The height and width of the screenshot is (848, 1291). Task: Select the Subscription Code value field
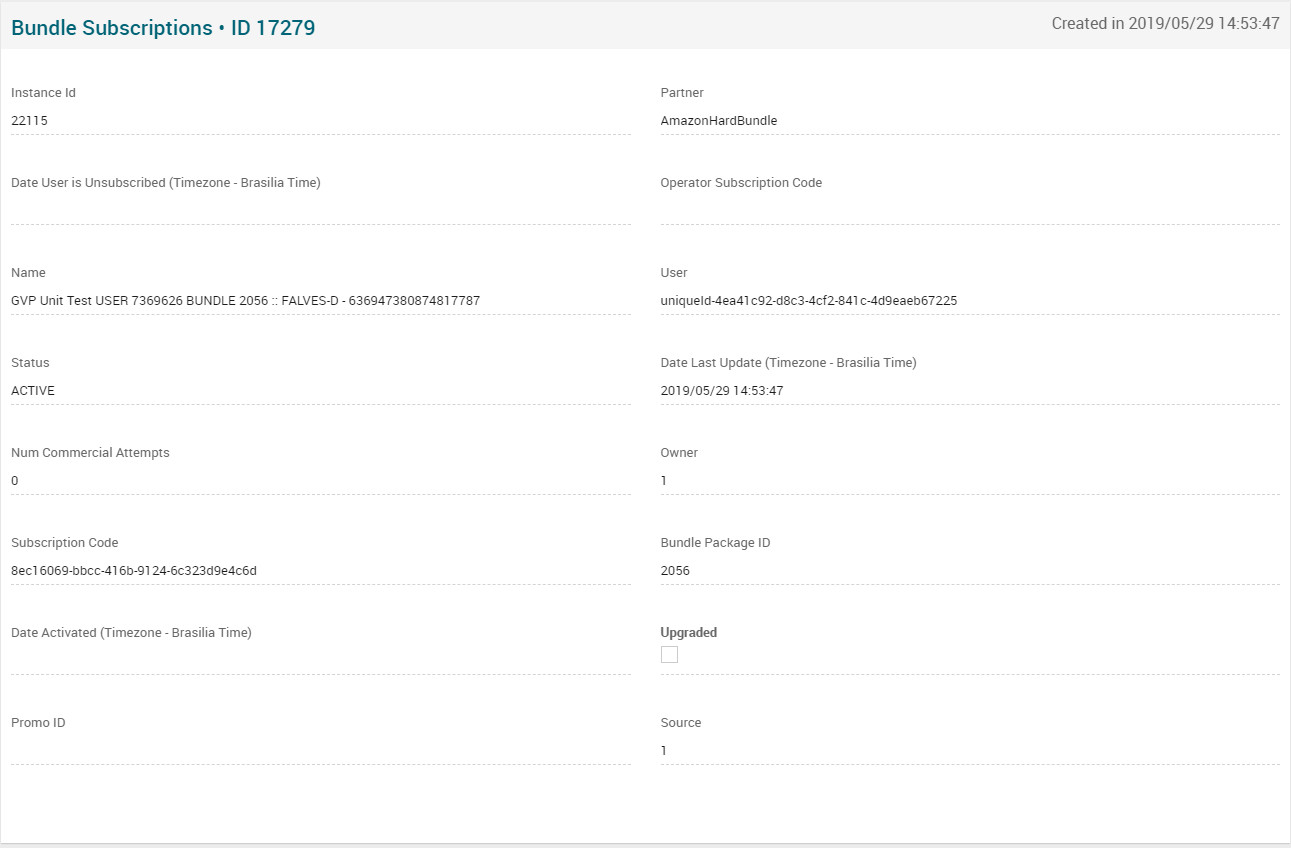[x=320, y=571]
